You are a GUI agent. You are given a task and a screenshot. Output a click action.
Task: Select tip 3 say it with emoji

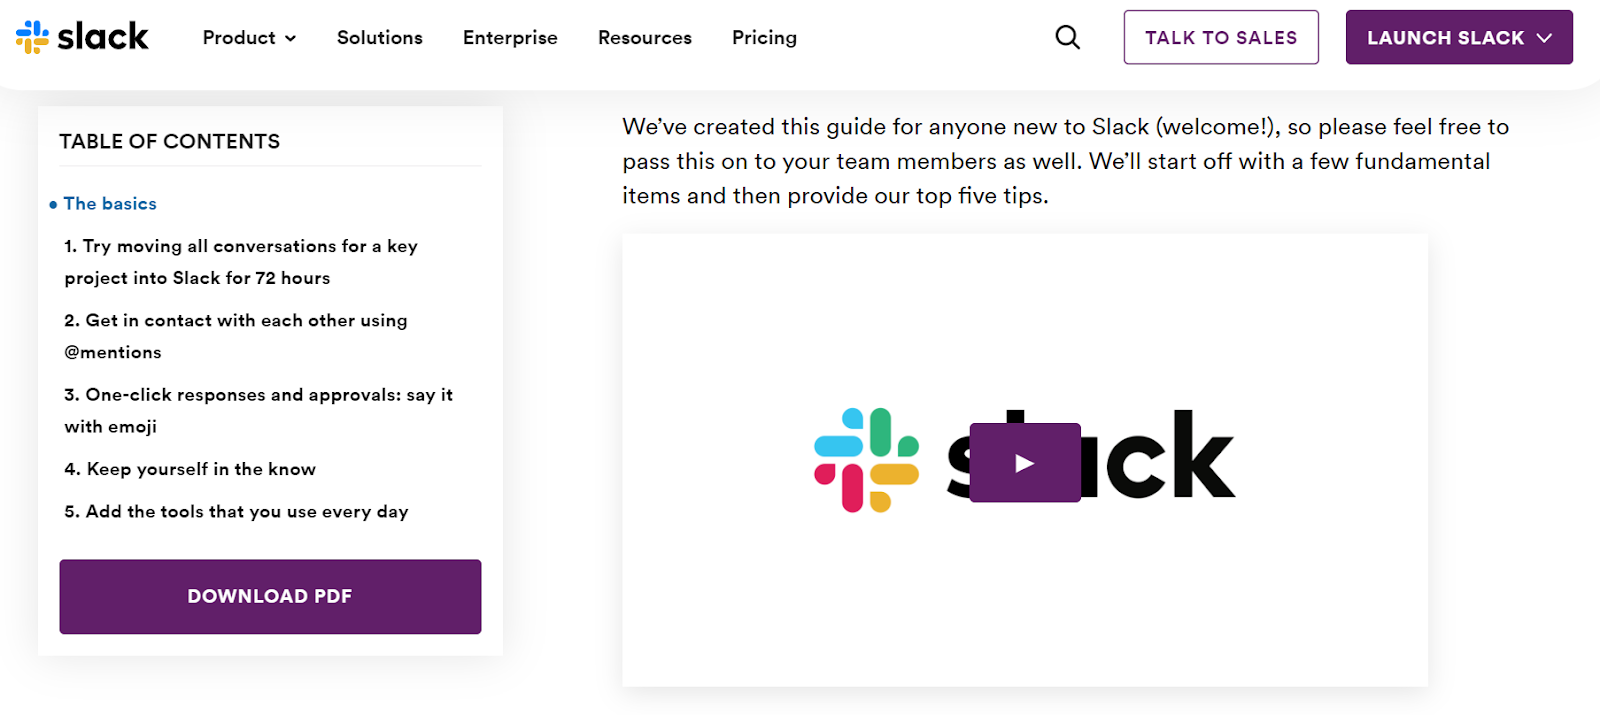pyautogui.click(x=258, y=410)
